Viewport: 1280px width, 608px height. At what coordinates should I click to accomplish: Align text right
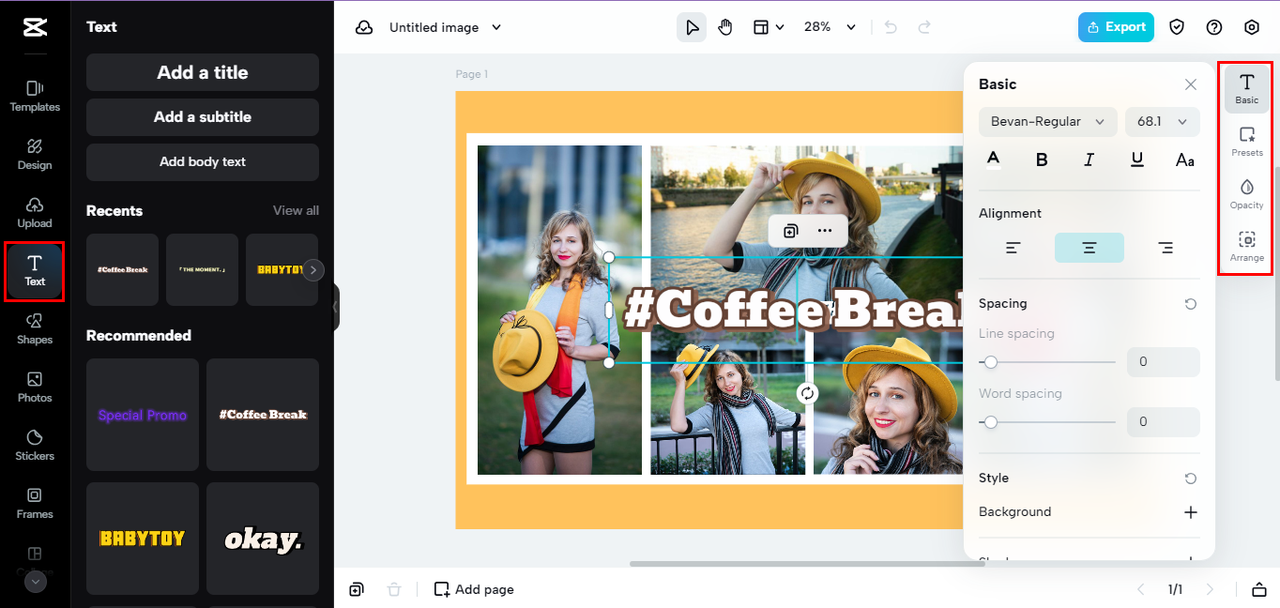(x=1165, y=248)
